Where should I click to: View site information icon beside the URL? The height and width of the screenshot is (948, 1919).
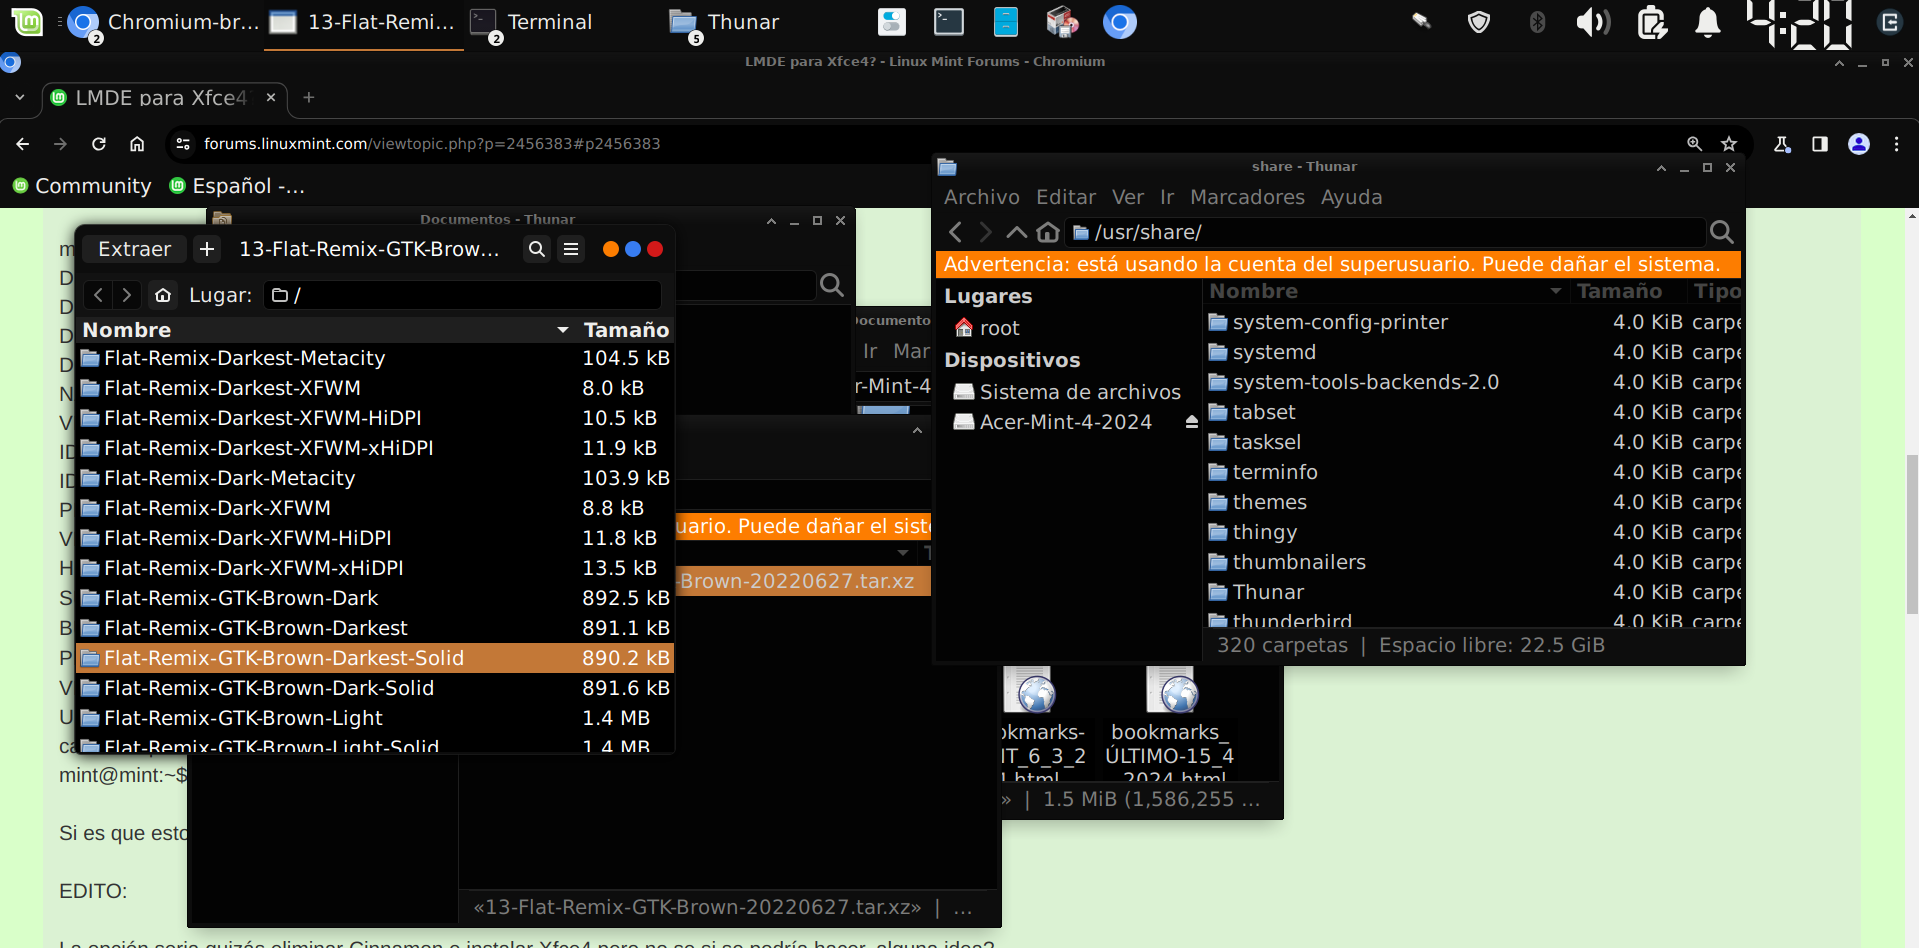coord(183,144)
